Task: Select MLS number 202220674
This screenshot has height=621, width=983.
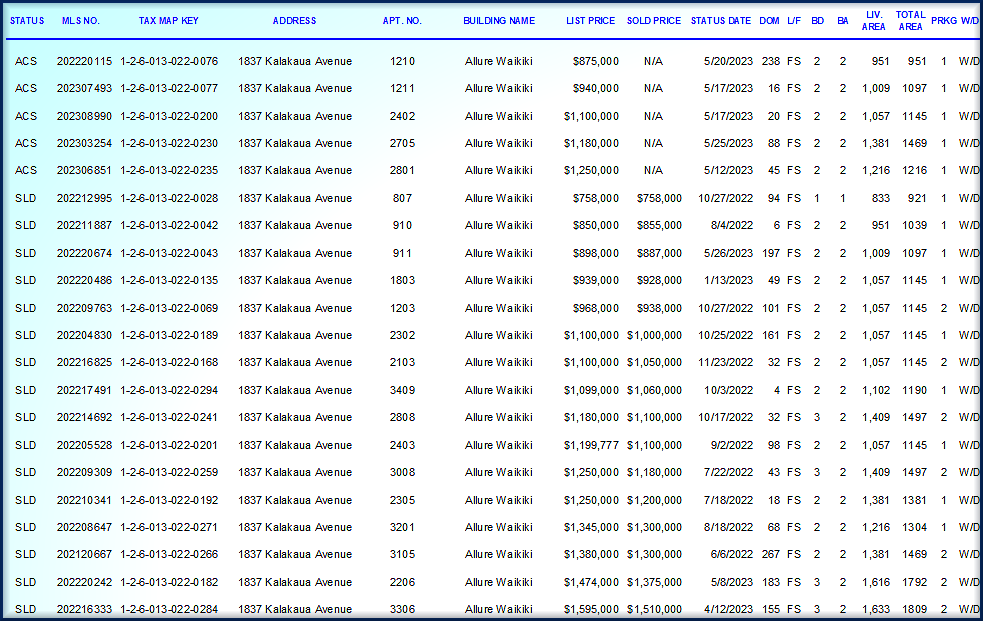Action: point(84,254)
